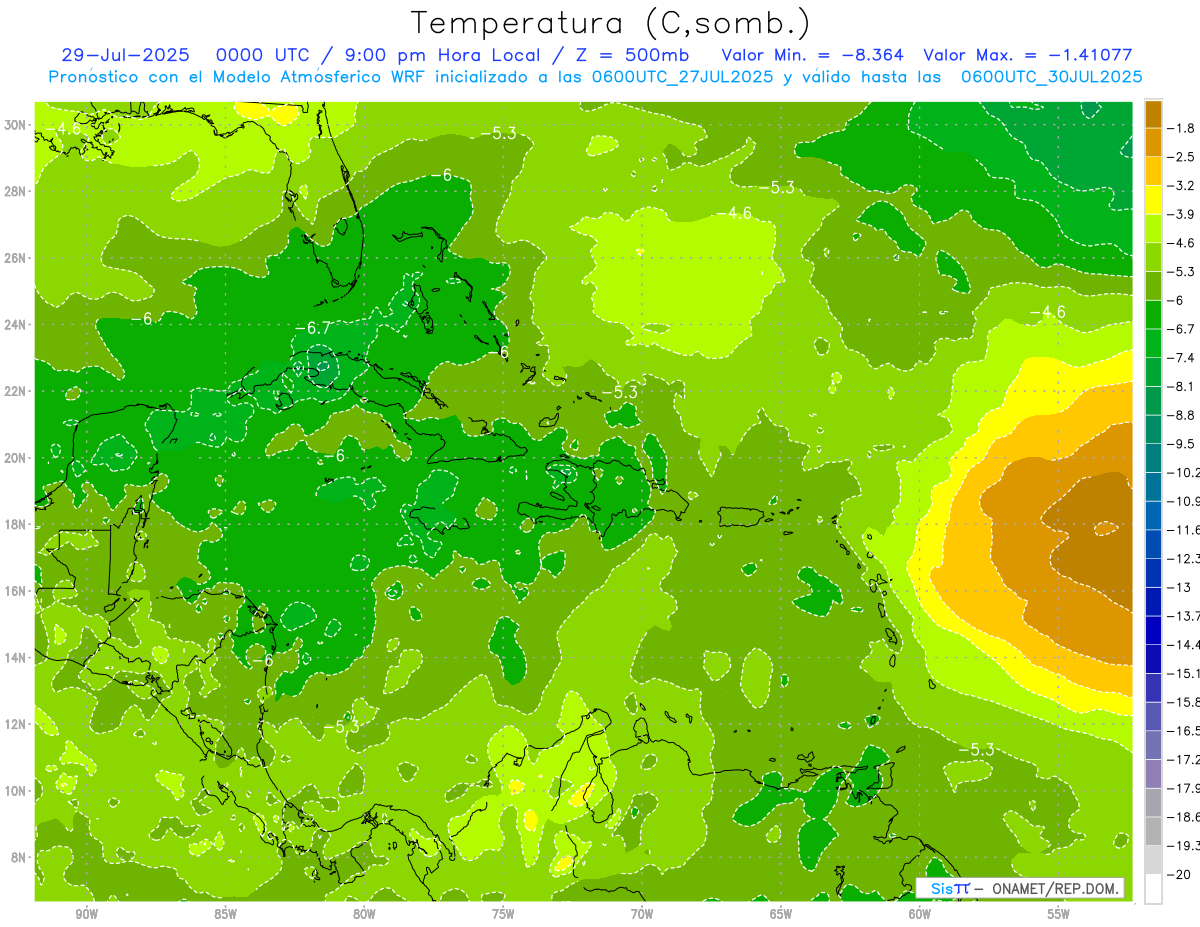Screen dimensions: 1200x927
Task: Click the "80W" longitude axis label
Action: click(364, 914)
